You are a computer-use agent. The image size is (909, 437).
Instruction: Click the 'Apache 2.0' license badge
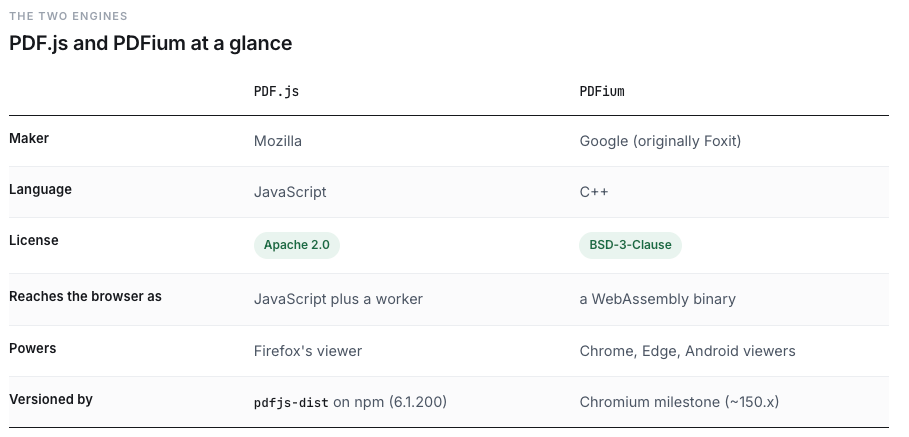point(297,245)
